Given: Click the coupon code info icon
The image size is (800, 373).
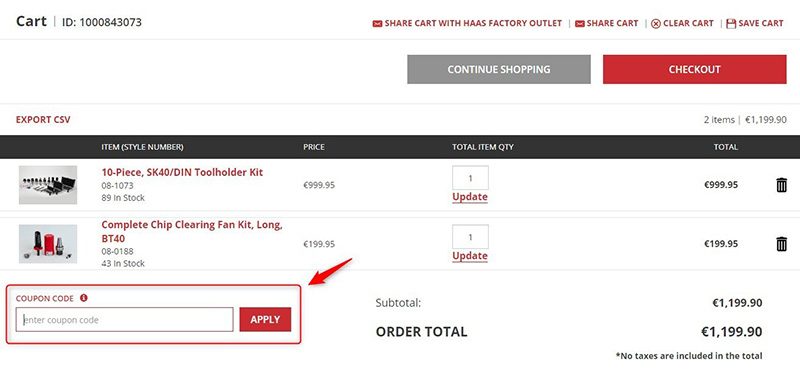Looking at the screenshot, I should [84, 297].
